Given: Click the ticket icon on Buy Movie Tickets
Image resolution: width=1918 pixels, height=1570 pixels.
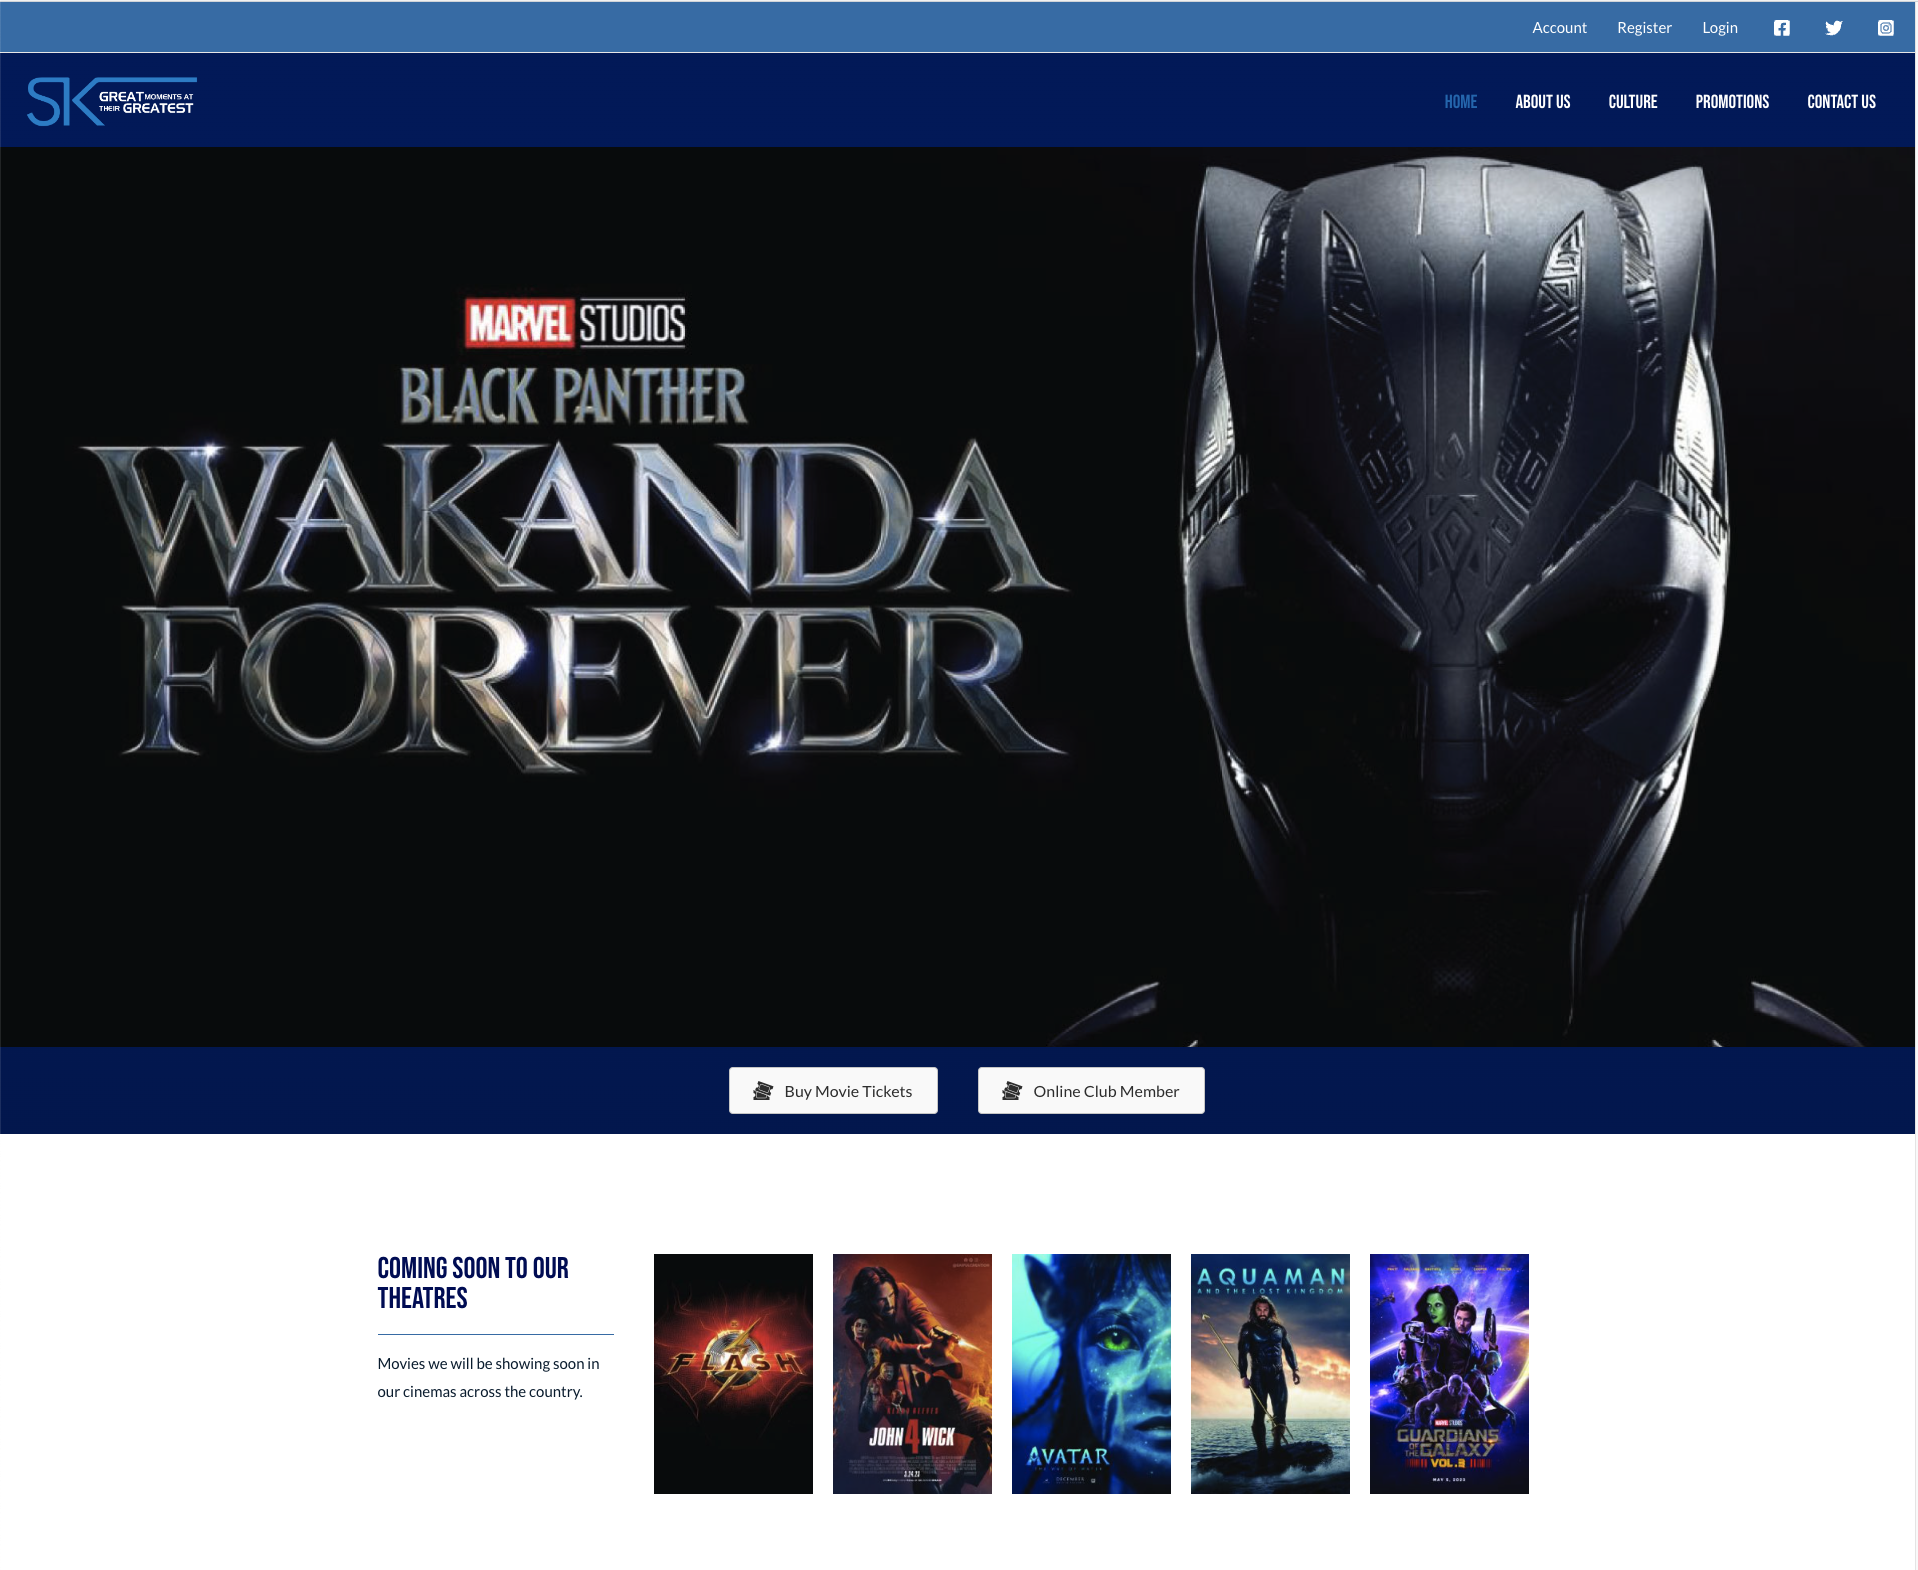Looking at the screenshot, I should pos(763,1091).
